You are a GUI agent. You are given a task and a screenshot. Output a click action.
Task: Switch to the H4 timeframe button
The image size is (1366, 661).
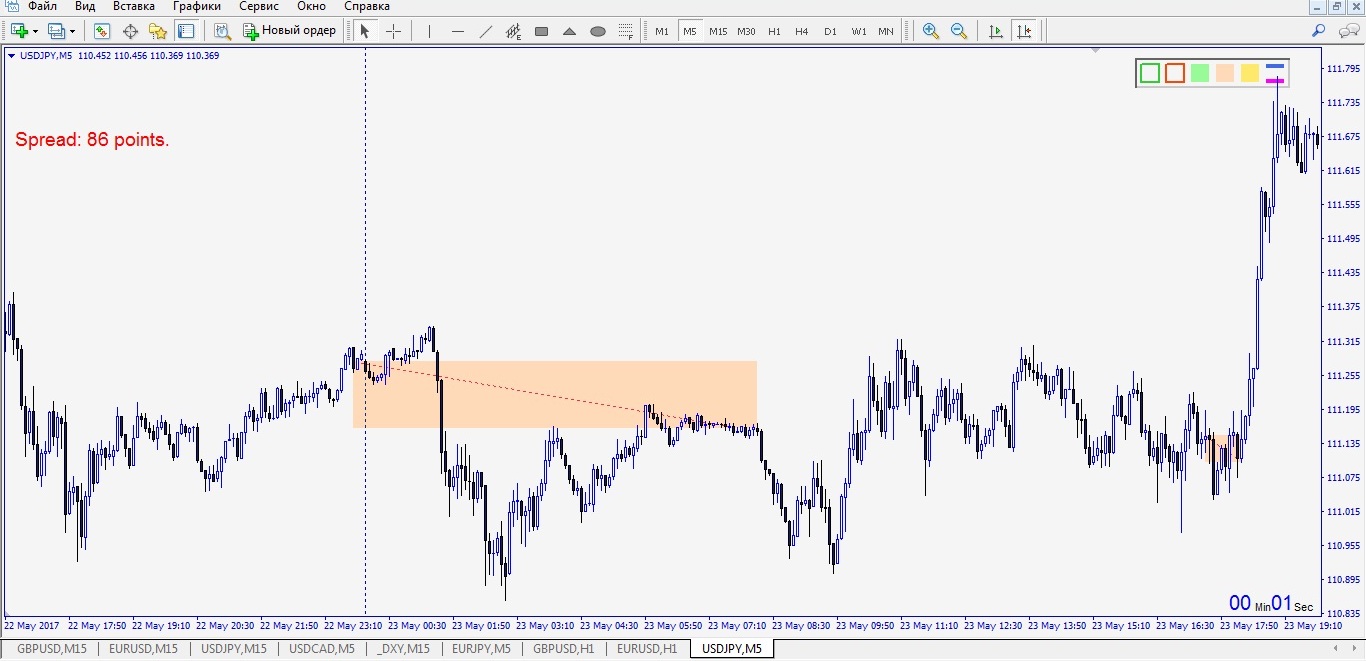[x=802, y=31]
